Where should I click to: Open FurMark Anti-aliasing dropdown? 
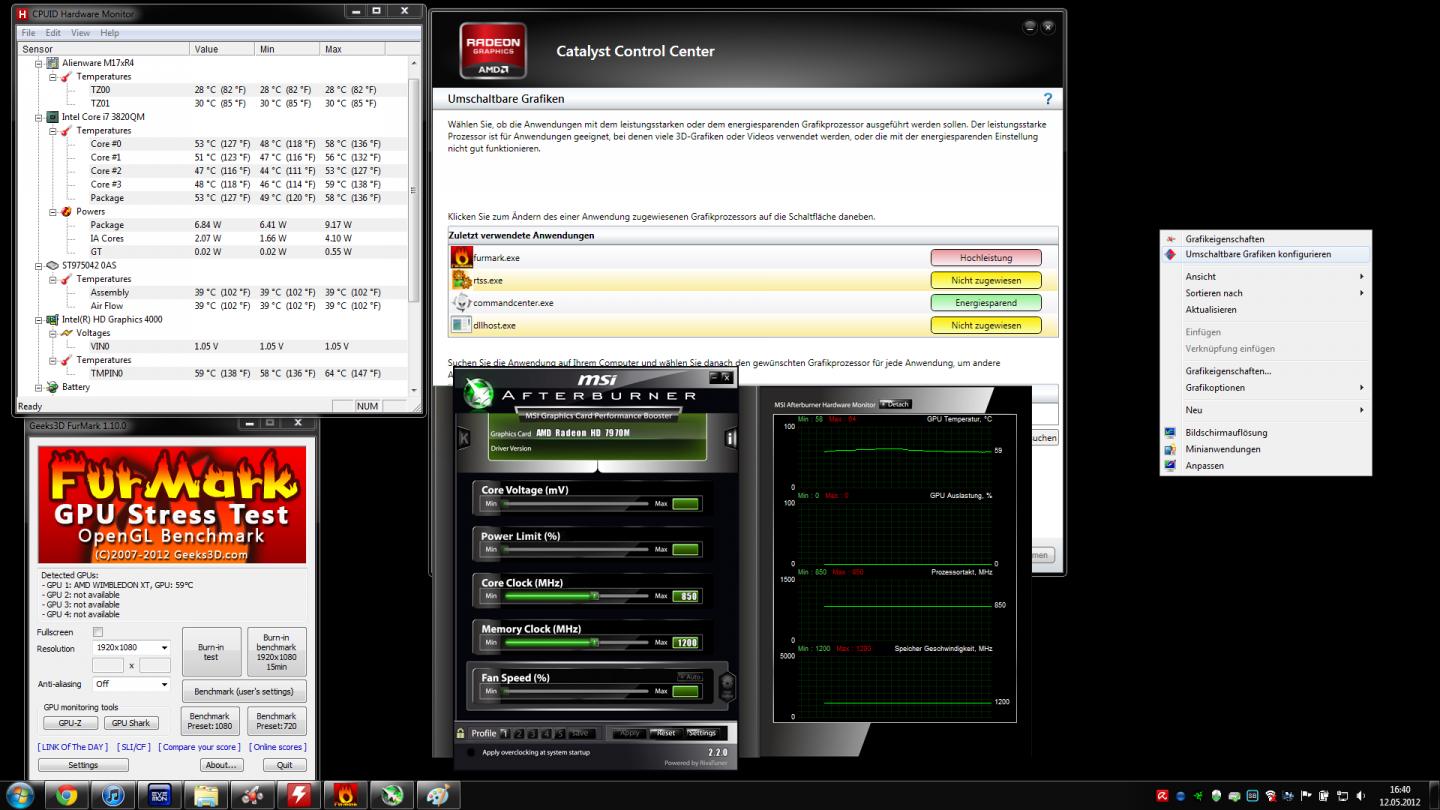click(131, 684)
